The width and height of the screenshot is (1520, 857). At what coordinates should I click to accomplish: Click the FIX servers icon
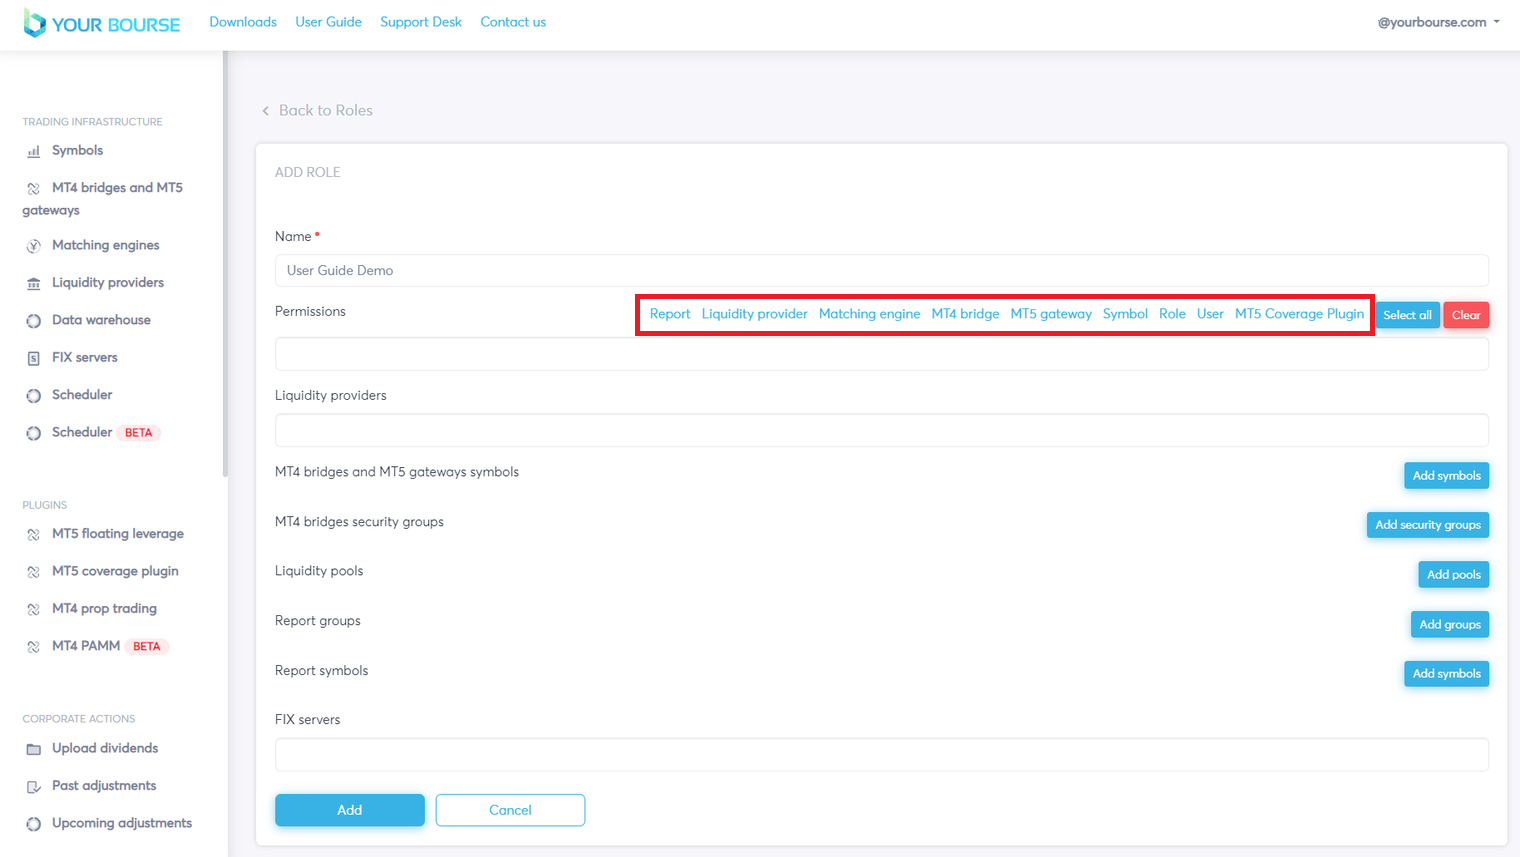pos(33,358)
